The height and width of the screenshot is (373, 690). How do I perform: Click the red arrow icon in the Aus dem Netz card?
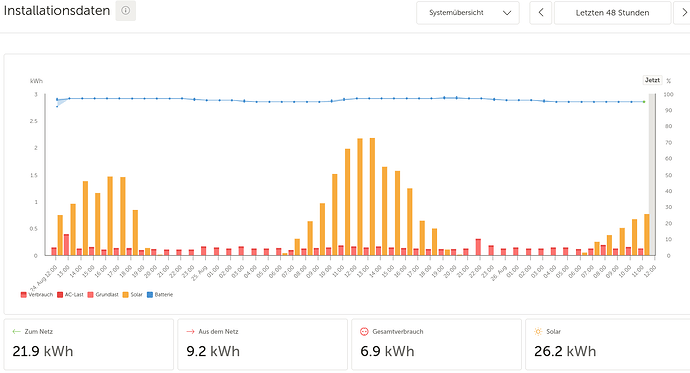(190, 332)
